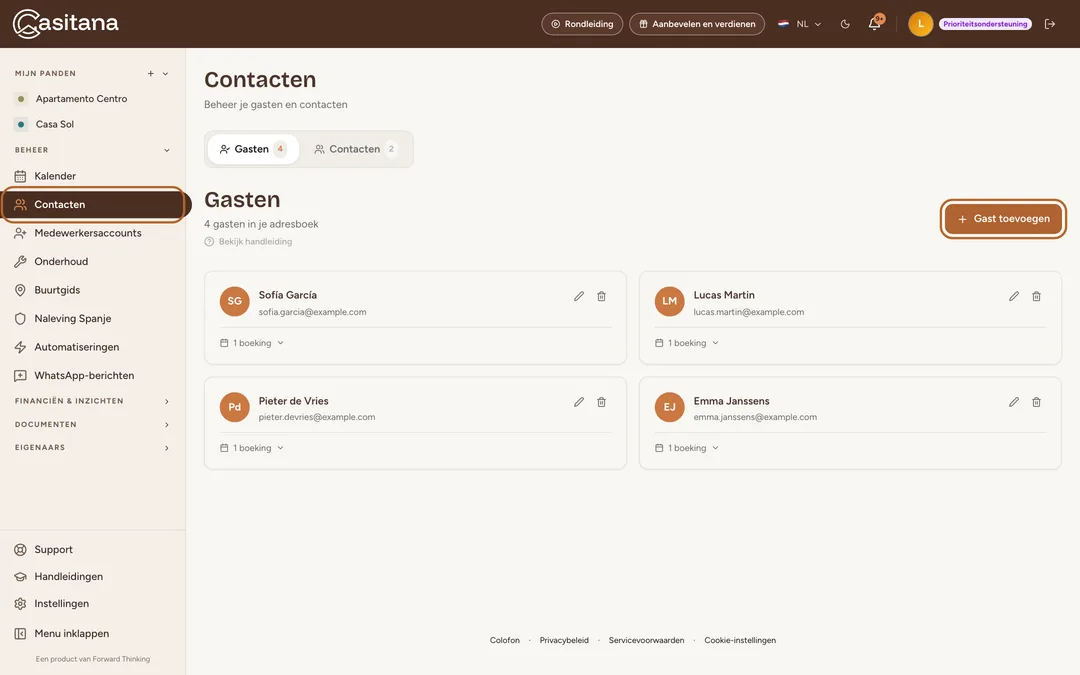Open Instellingen settings
This screenshot has height=675, width=1080.
click(x=92, y=603)
